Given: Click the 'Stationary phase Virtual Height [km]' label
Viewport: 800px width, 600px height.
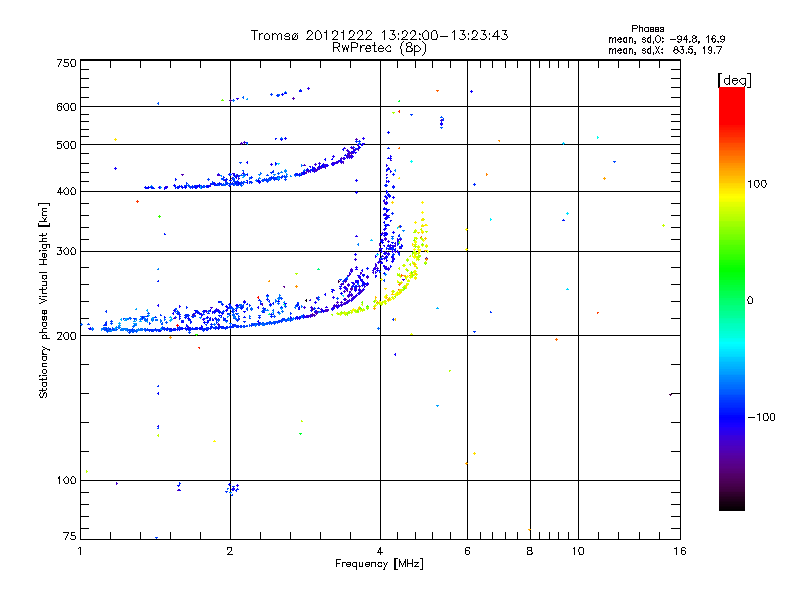Looking at the screenshot, I should pyautogui.click(x=44, y=300).
